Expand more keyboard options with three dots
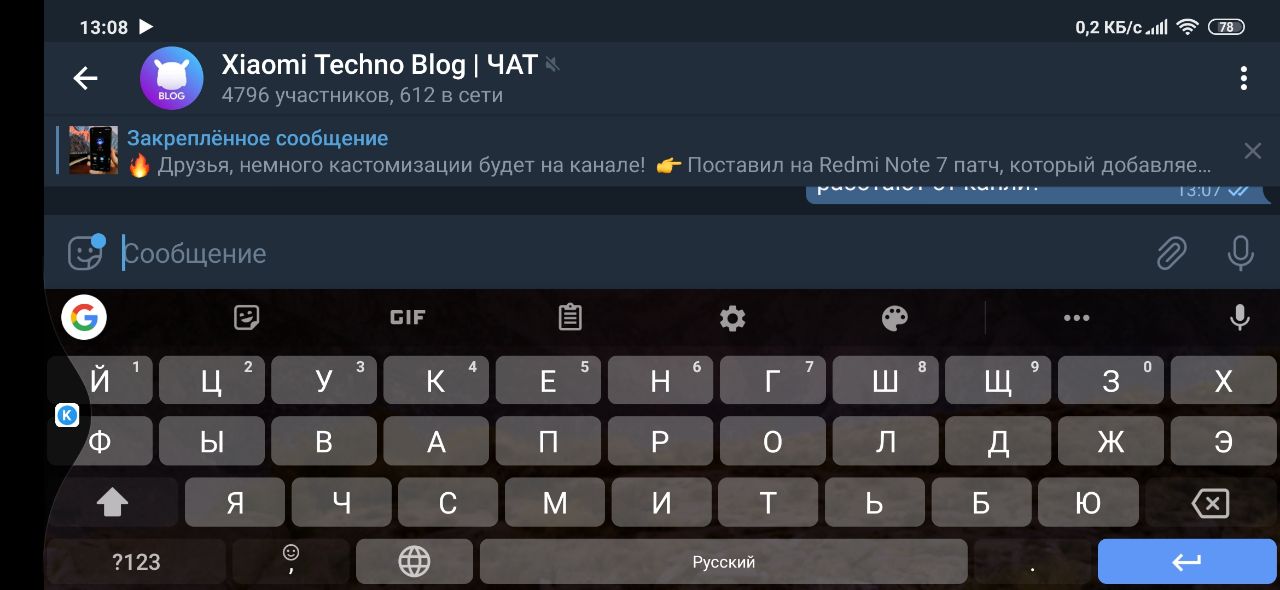1280x590 pixels. (x=1077, y=318)
